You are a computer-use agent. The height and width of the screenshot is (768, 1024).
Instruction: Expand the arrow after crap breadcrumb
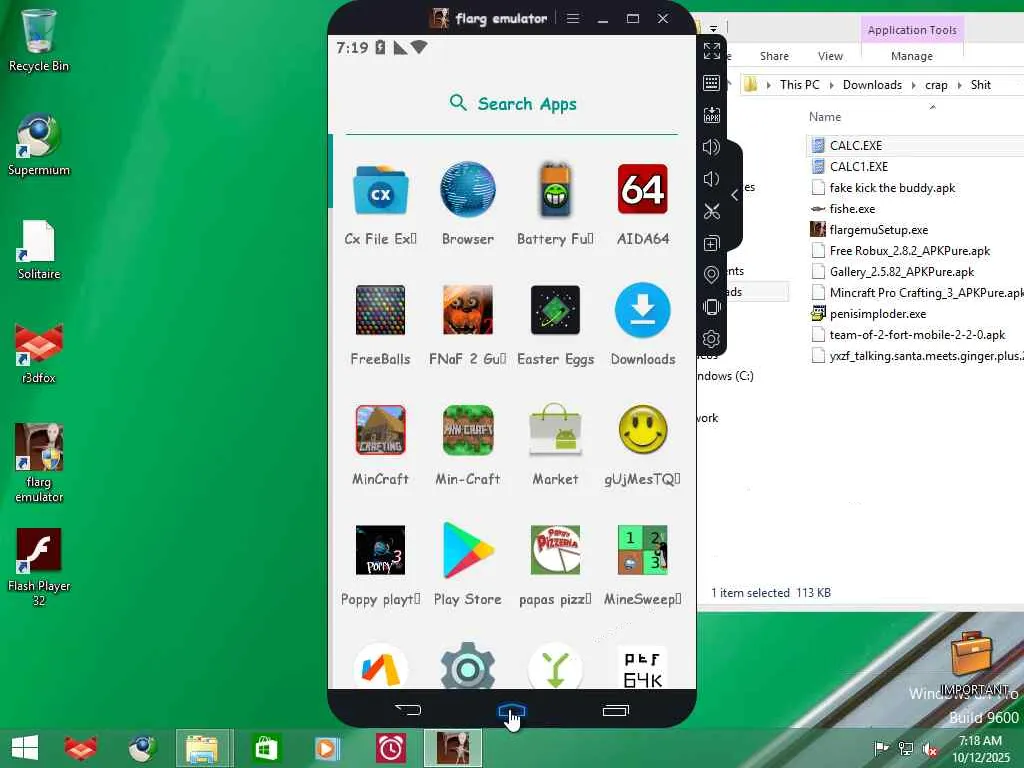point(959,85)
